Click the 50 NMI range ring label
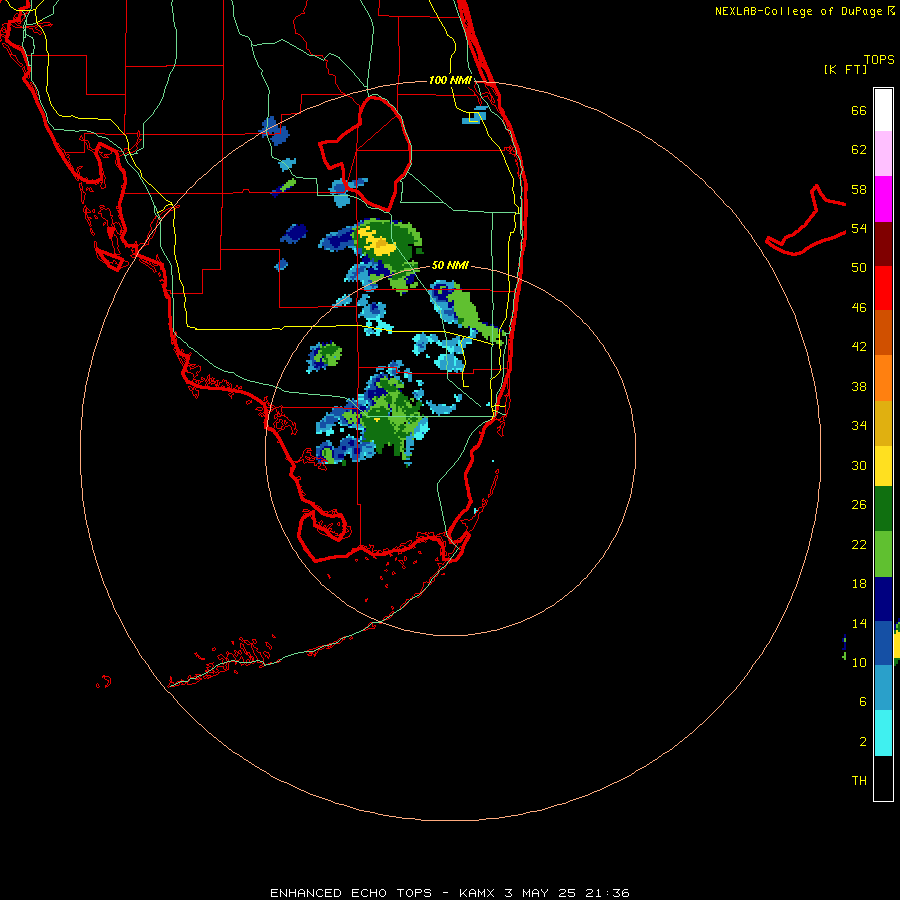Screen dimensions: 900x900 450,265
